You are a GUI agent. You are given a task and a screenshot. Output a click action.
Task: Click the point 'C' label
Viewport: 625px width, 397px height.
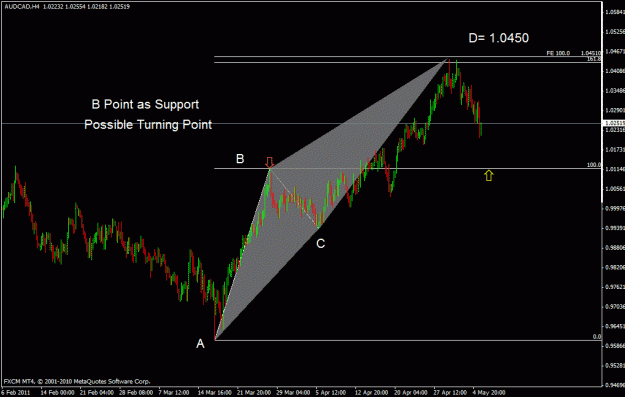320,244
